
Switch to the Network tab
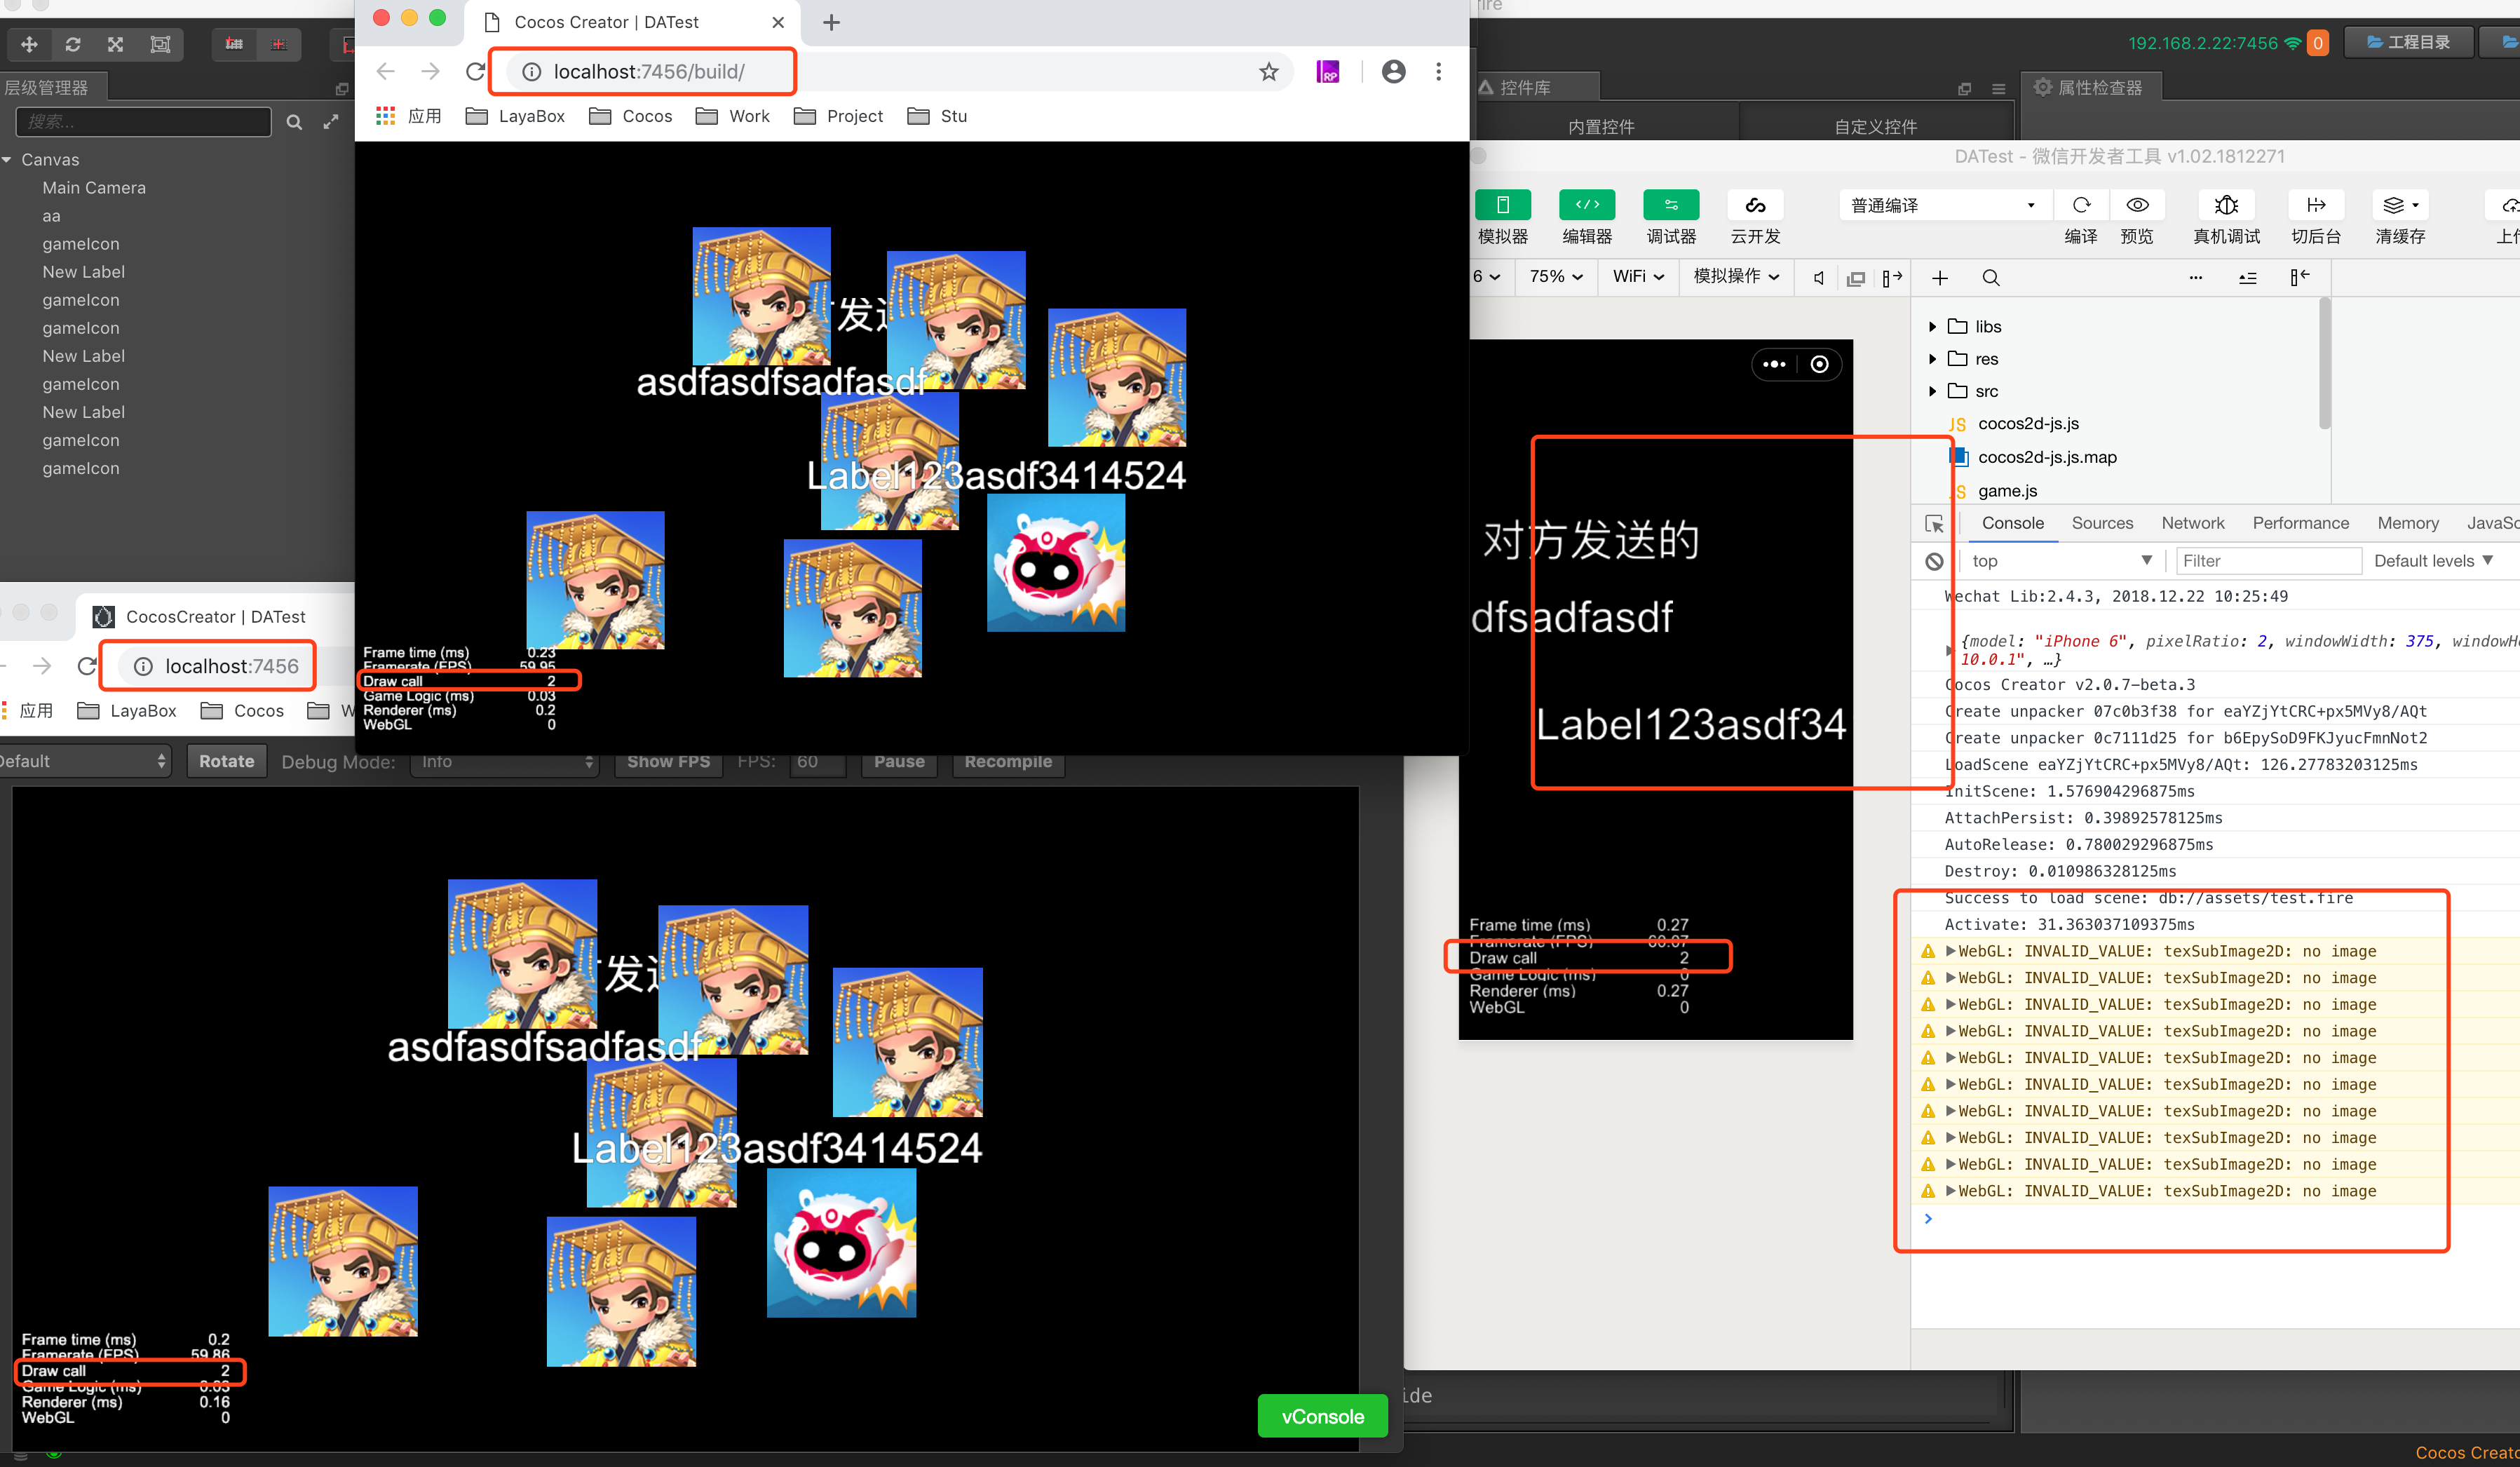point(2192,523)
